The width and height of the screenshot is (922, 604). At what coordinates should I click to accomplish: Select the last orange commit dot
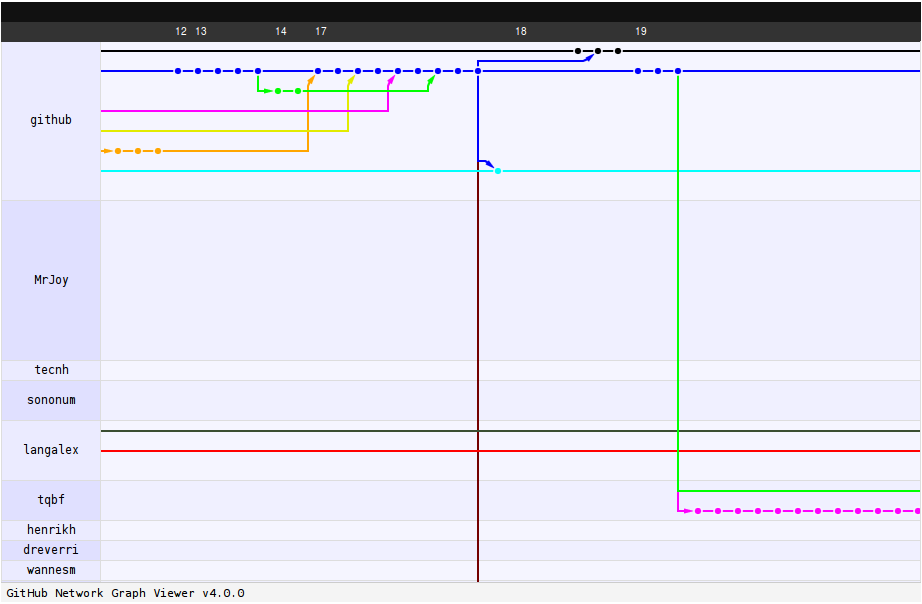click(x=158, y=151)
